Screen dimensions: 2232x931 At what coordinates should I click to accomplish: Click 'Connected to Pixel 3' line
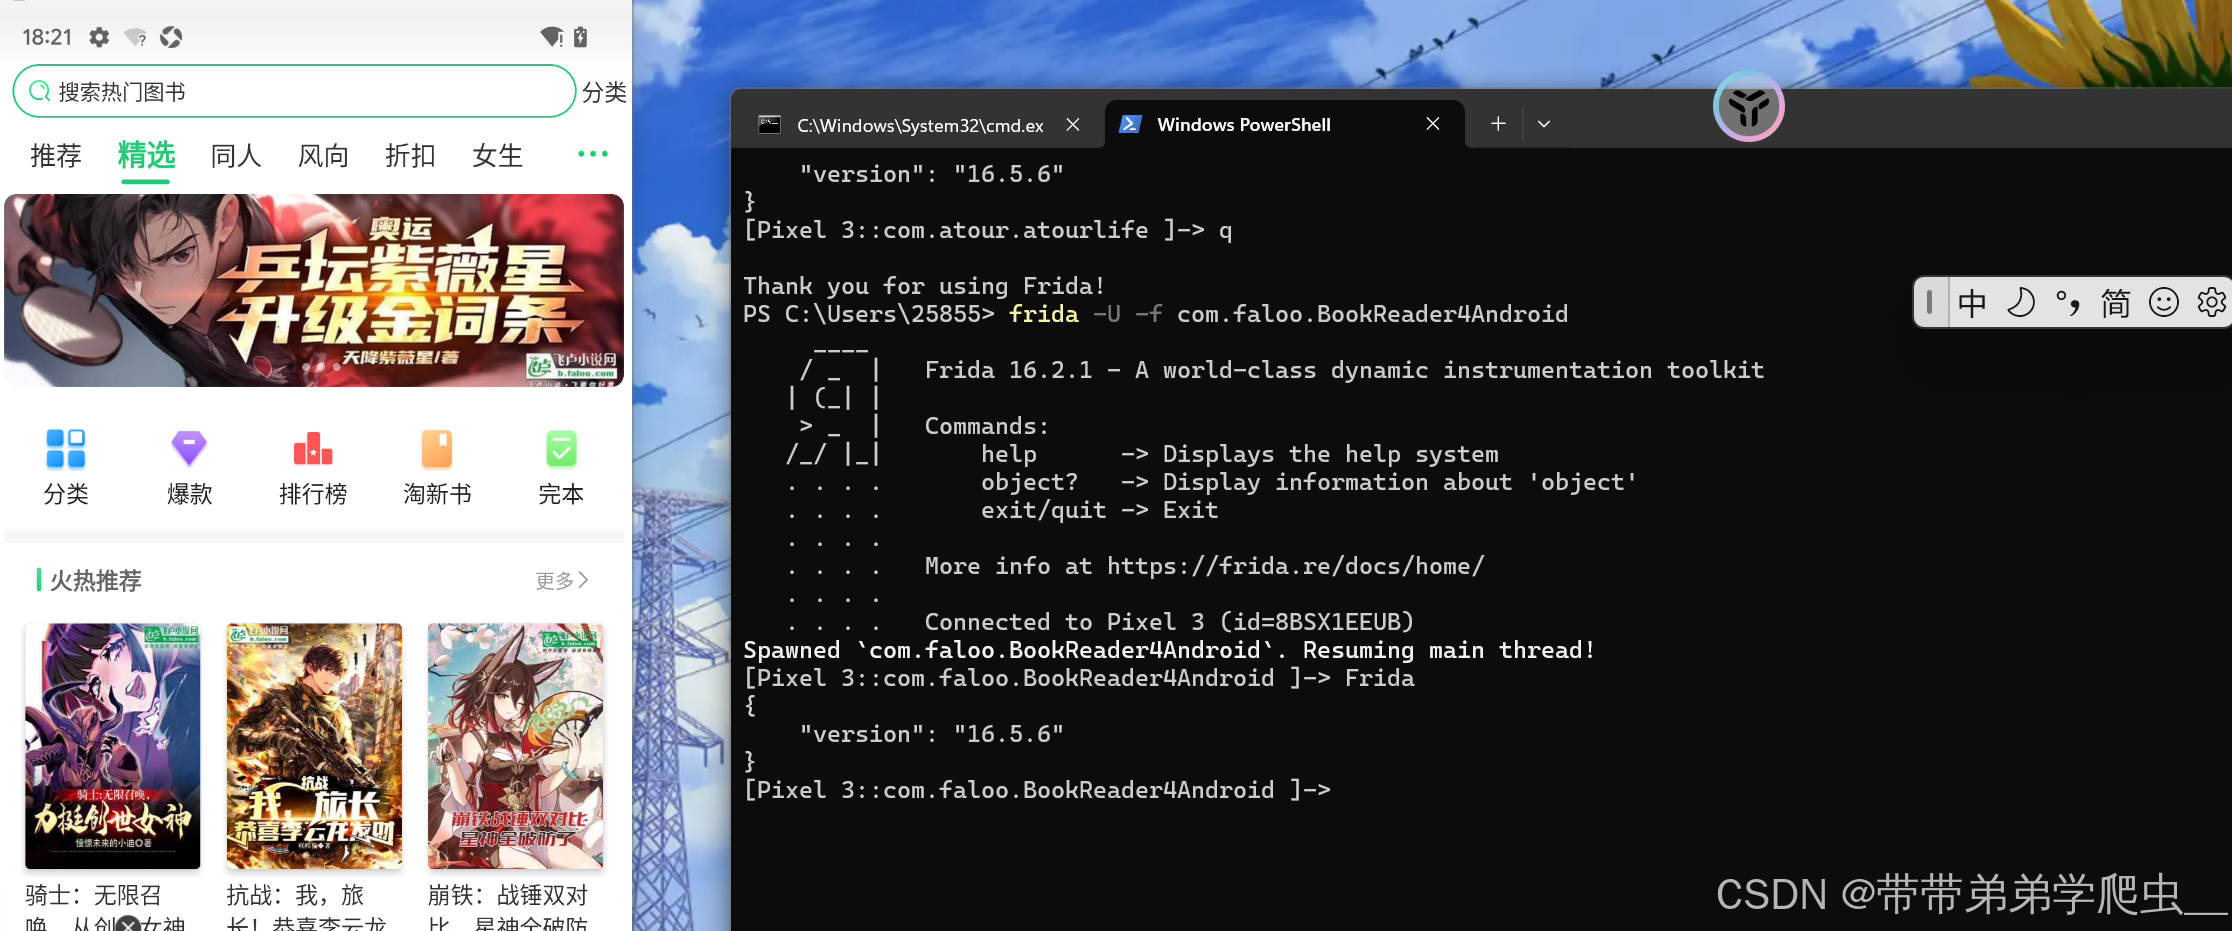(x=1169, y=622)
